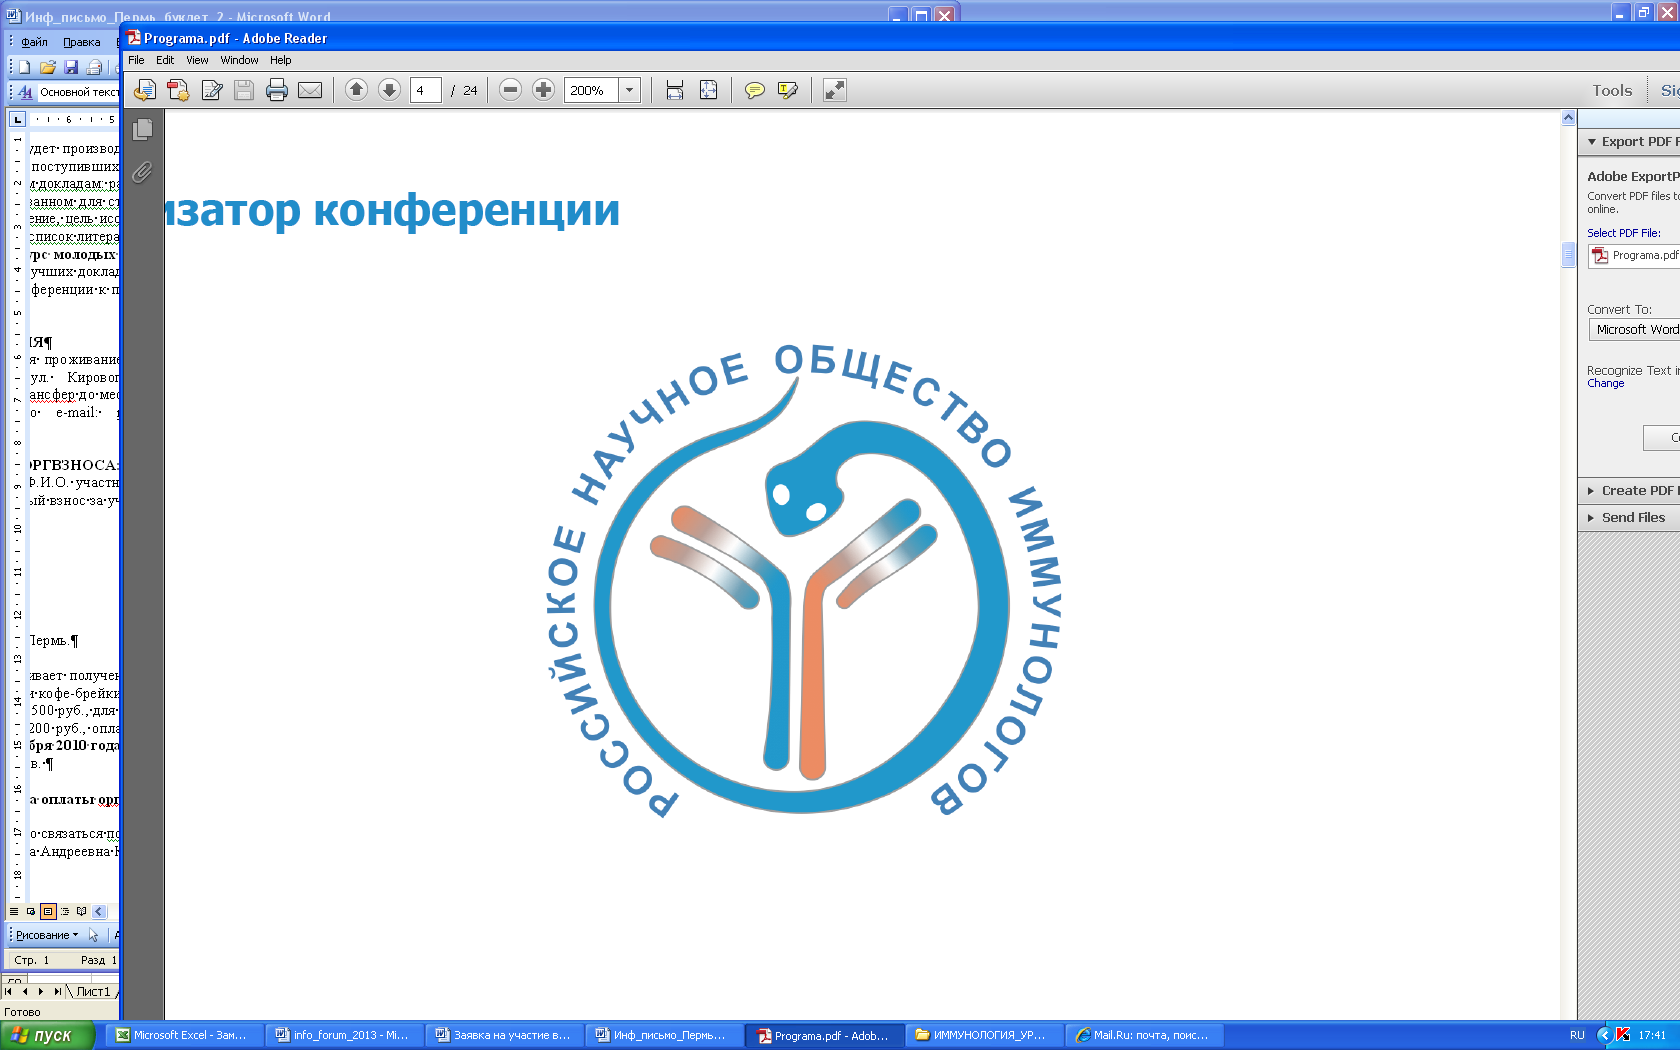Click the Select PDF File link
This screenshot has width=1680, height=1050.
point(1623,233)
